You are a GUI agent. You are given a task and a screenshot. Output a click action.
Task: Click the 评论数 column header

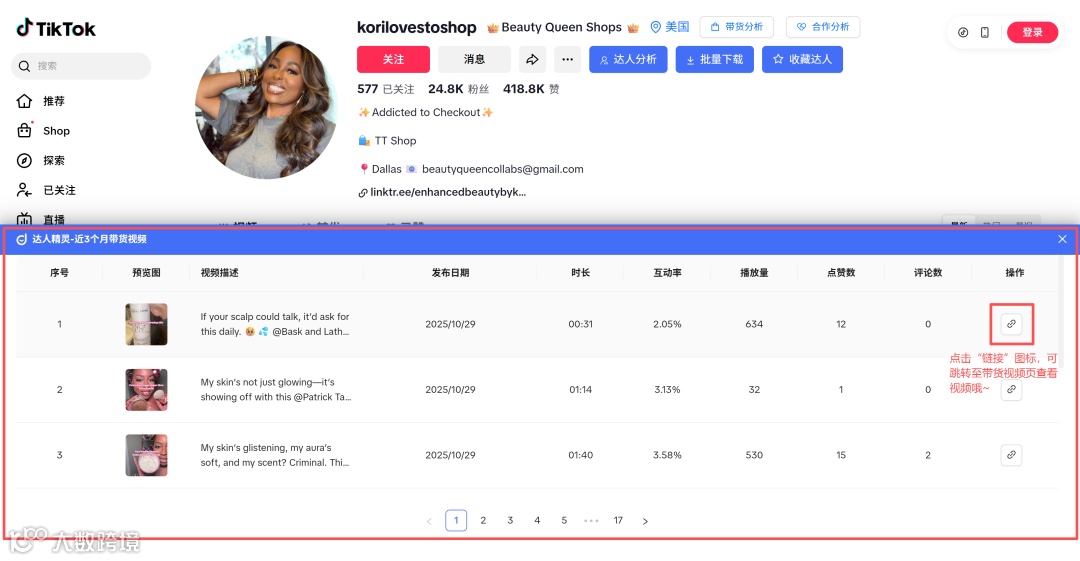928,273
